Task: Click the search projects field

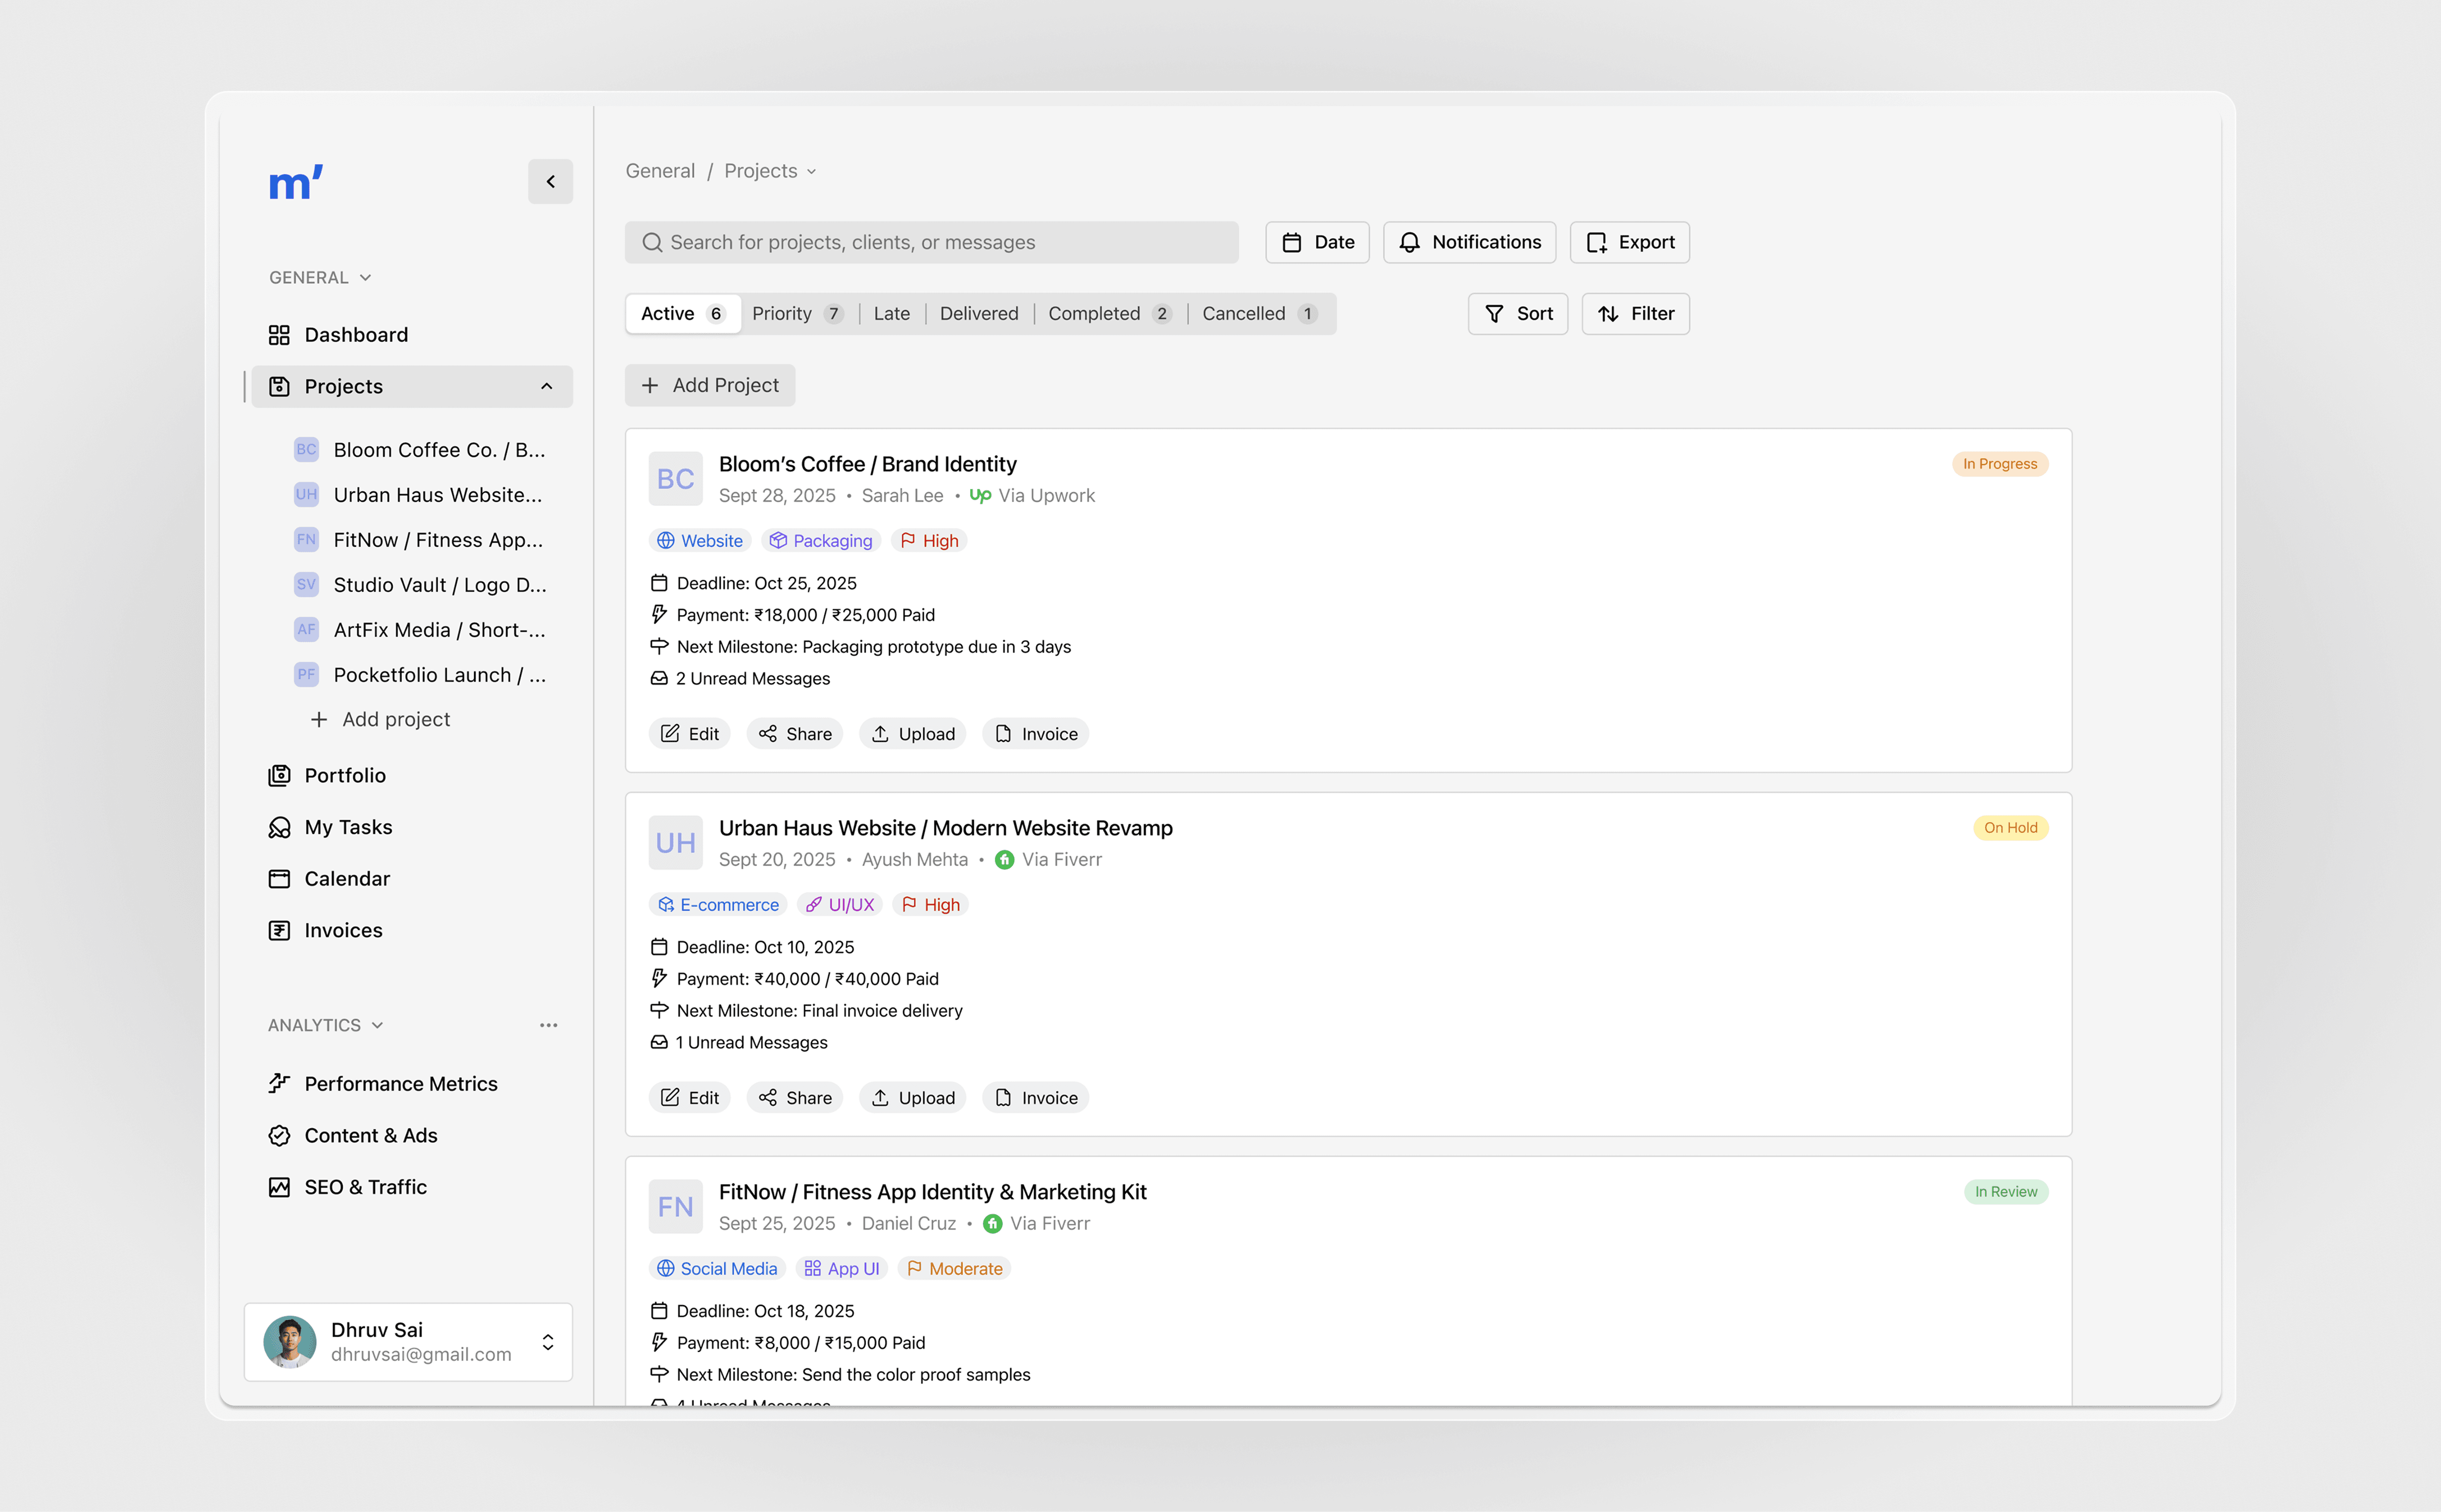Action: pos(931,242)
